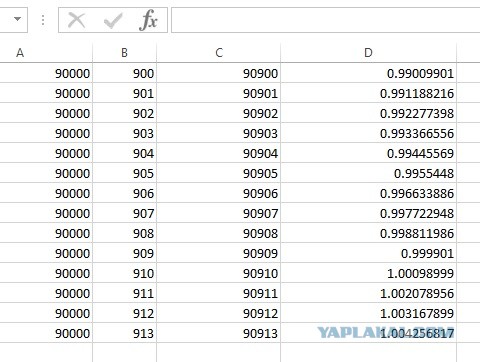Select cell with value 0.997722948
This screenshot has height=362, width=480.
click(x=369, y=213)
